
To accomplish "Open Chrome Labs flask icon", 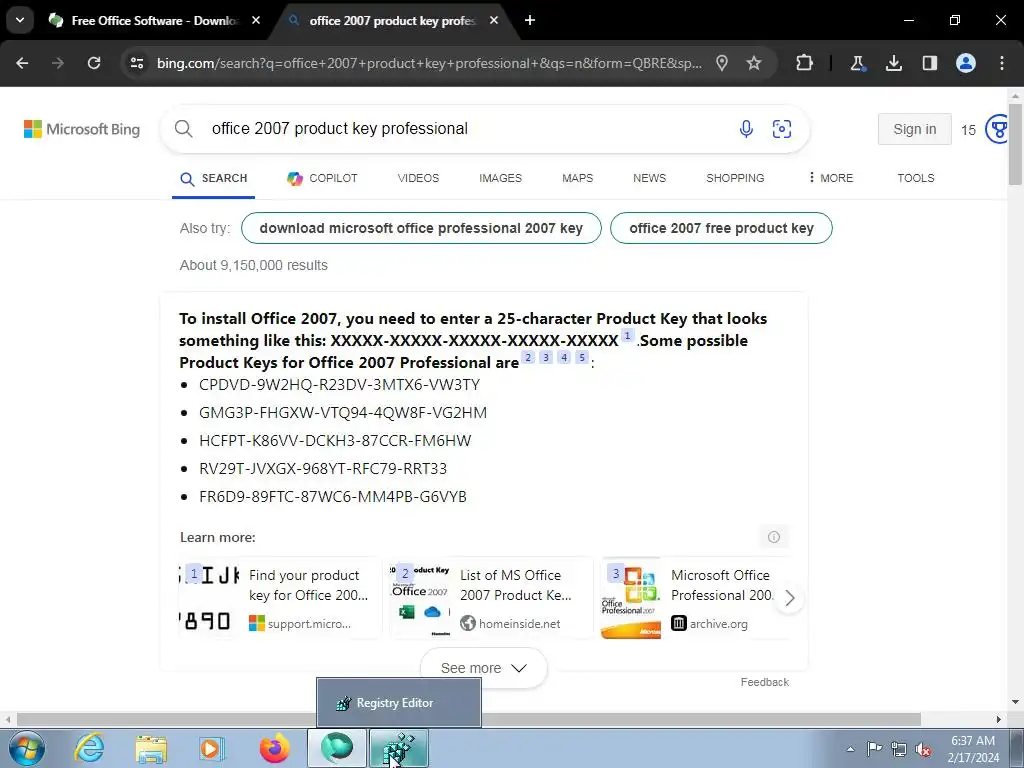I will (857, 63).
